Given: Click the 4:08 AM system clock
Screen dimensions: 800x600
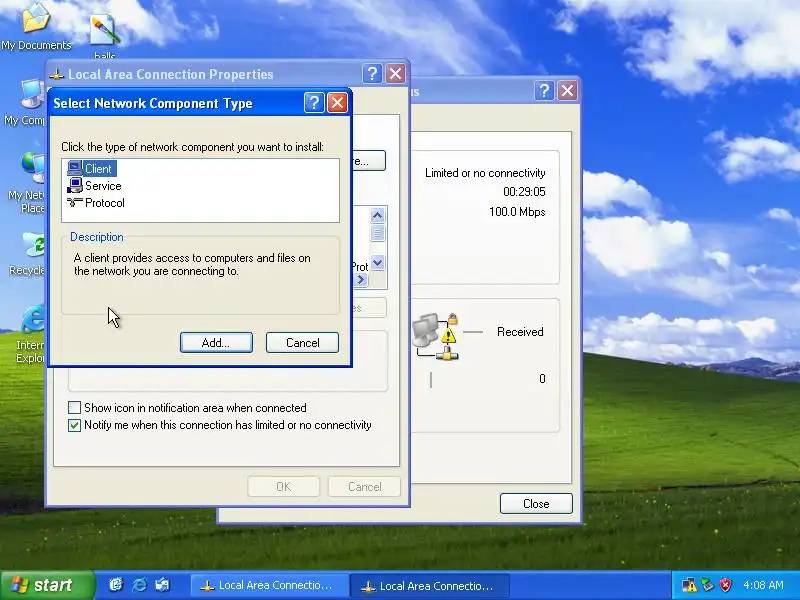Looking at the screenshot, I should [x=763, y=585].
